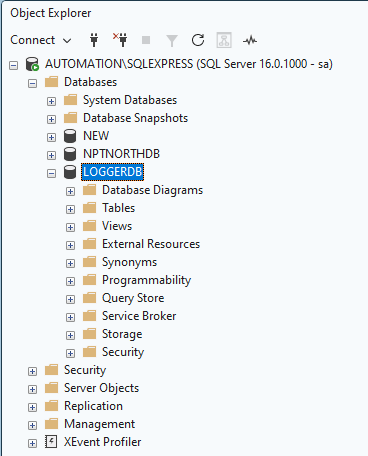Expand System Databases node

pyautogui.click(x=51, y=101)
